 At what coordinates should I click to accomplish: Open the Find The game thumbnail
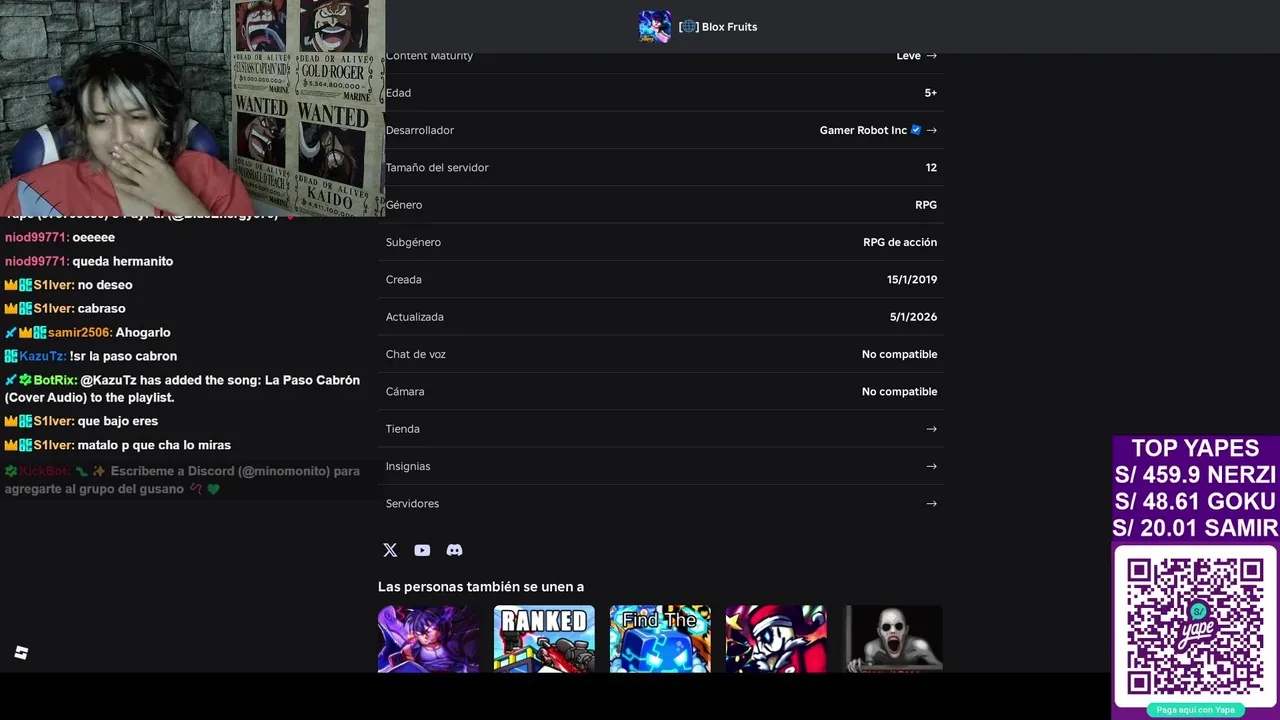click(660, 638)
